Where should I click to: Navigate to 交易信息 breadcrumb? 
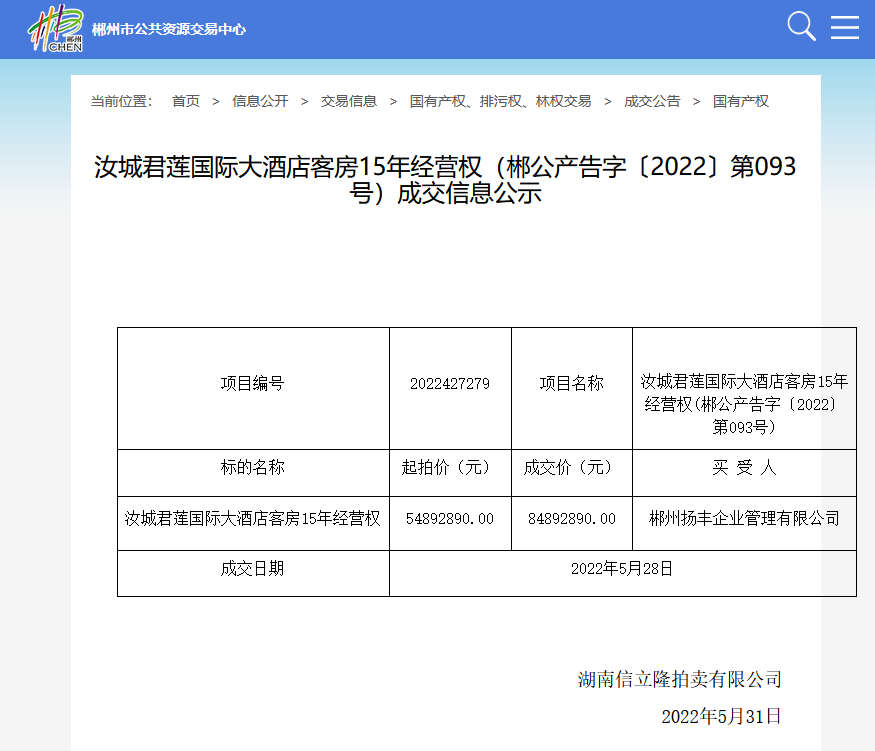point(348,101)
